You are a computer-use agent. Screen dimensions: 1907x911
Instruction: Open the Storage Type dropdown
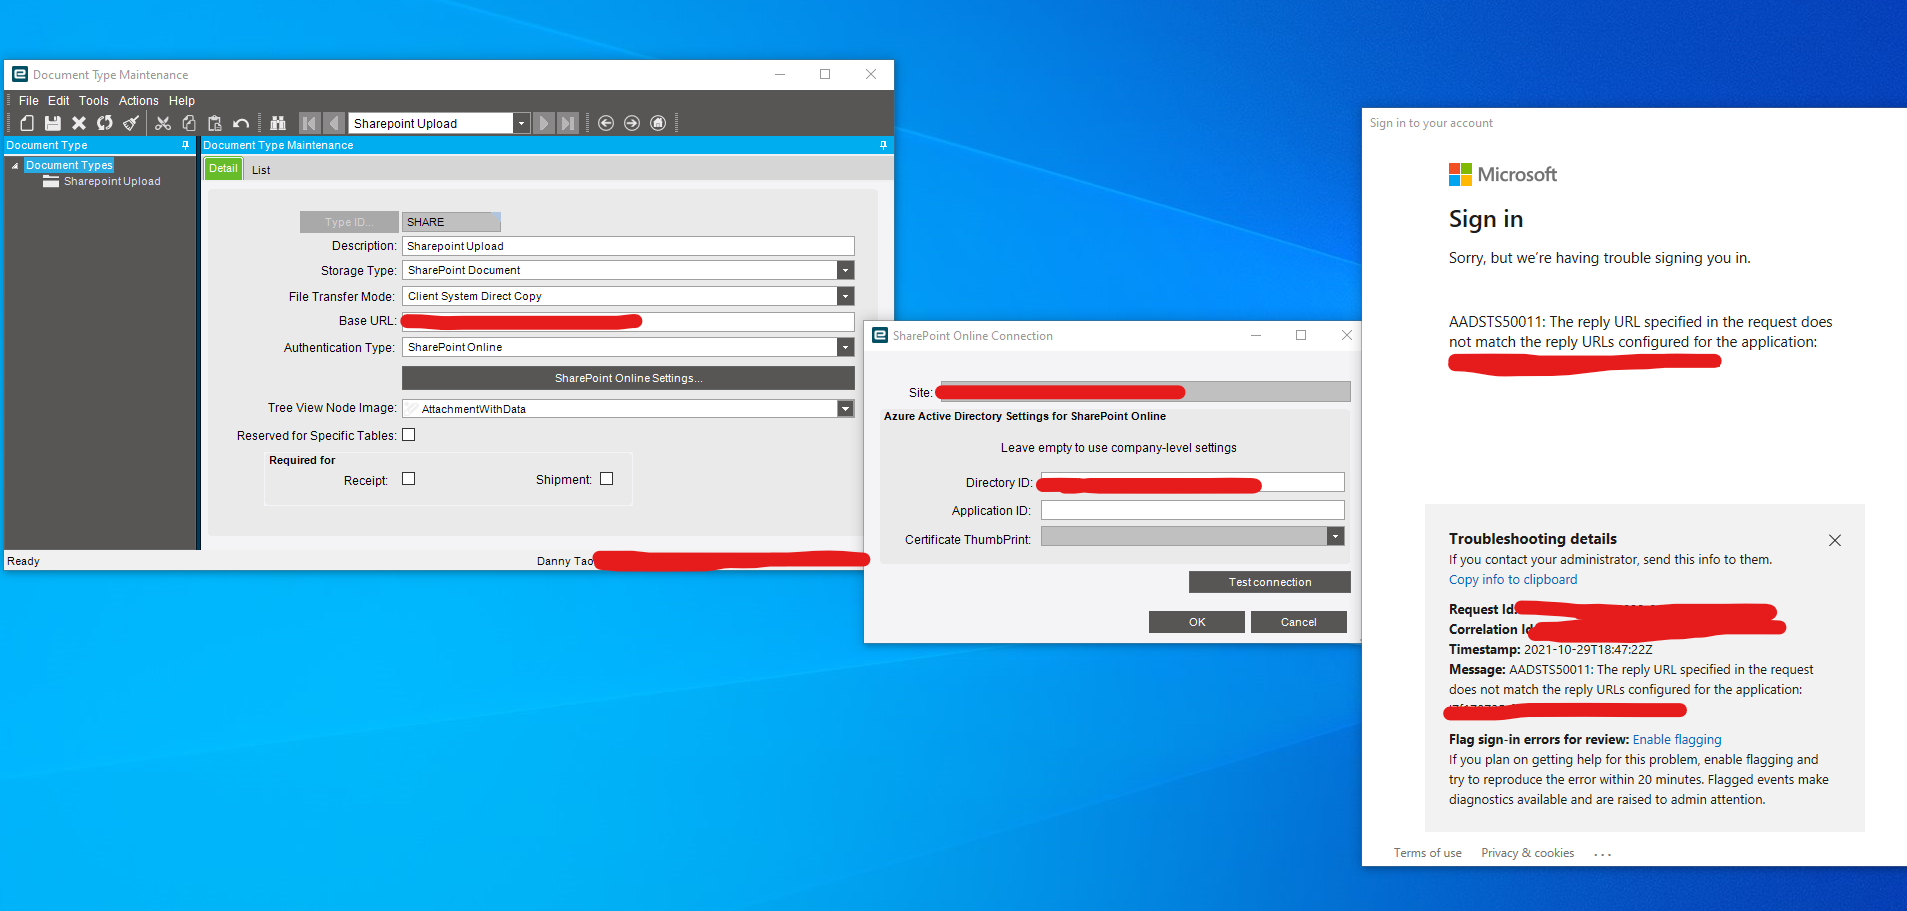[846, 270]
